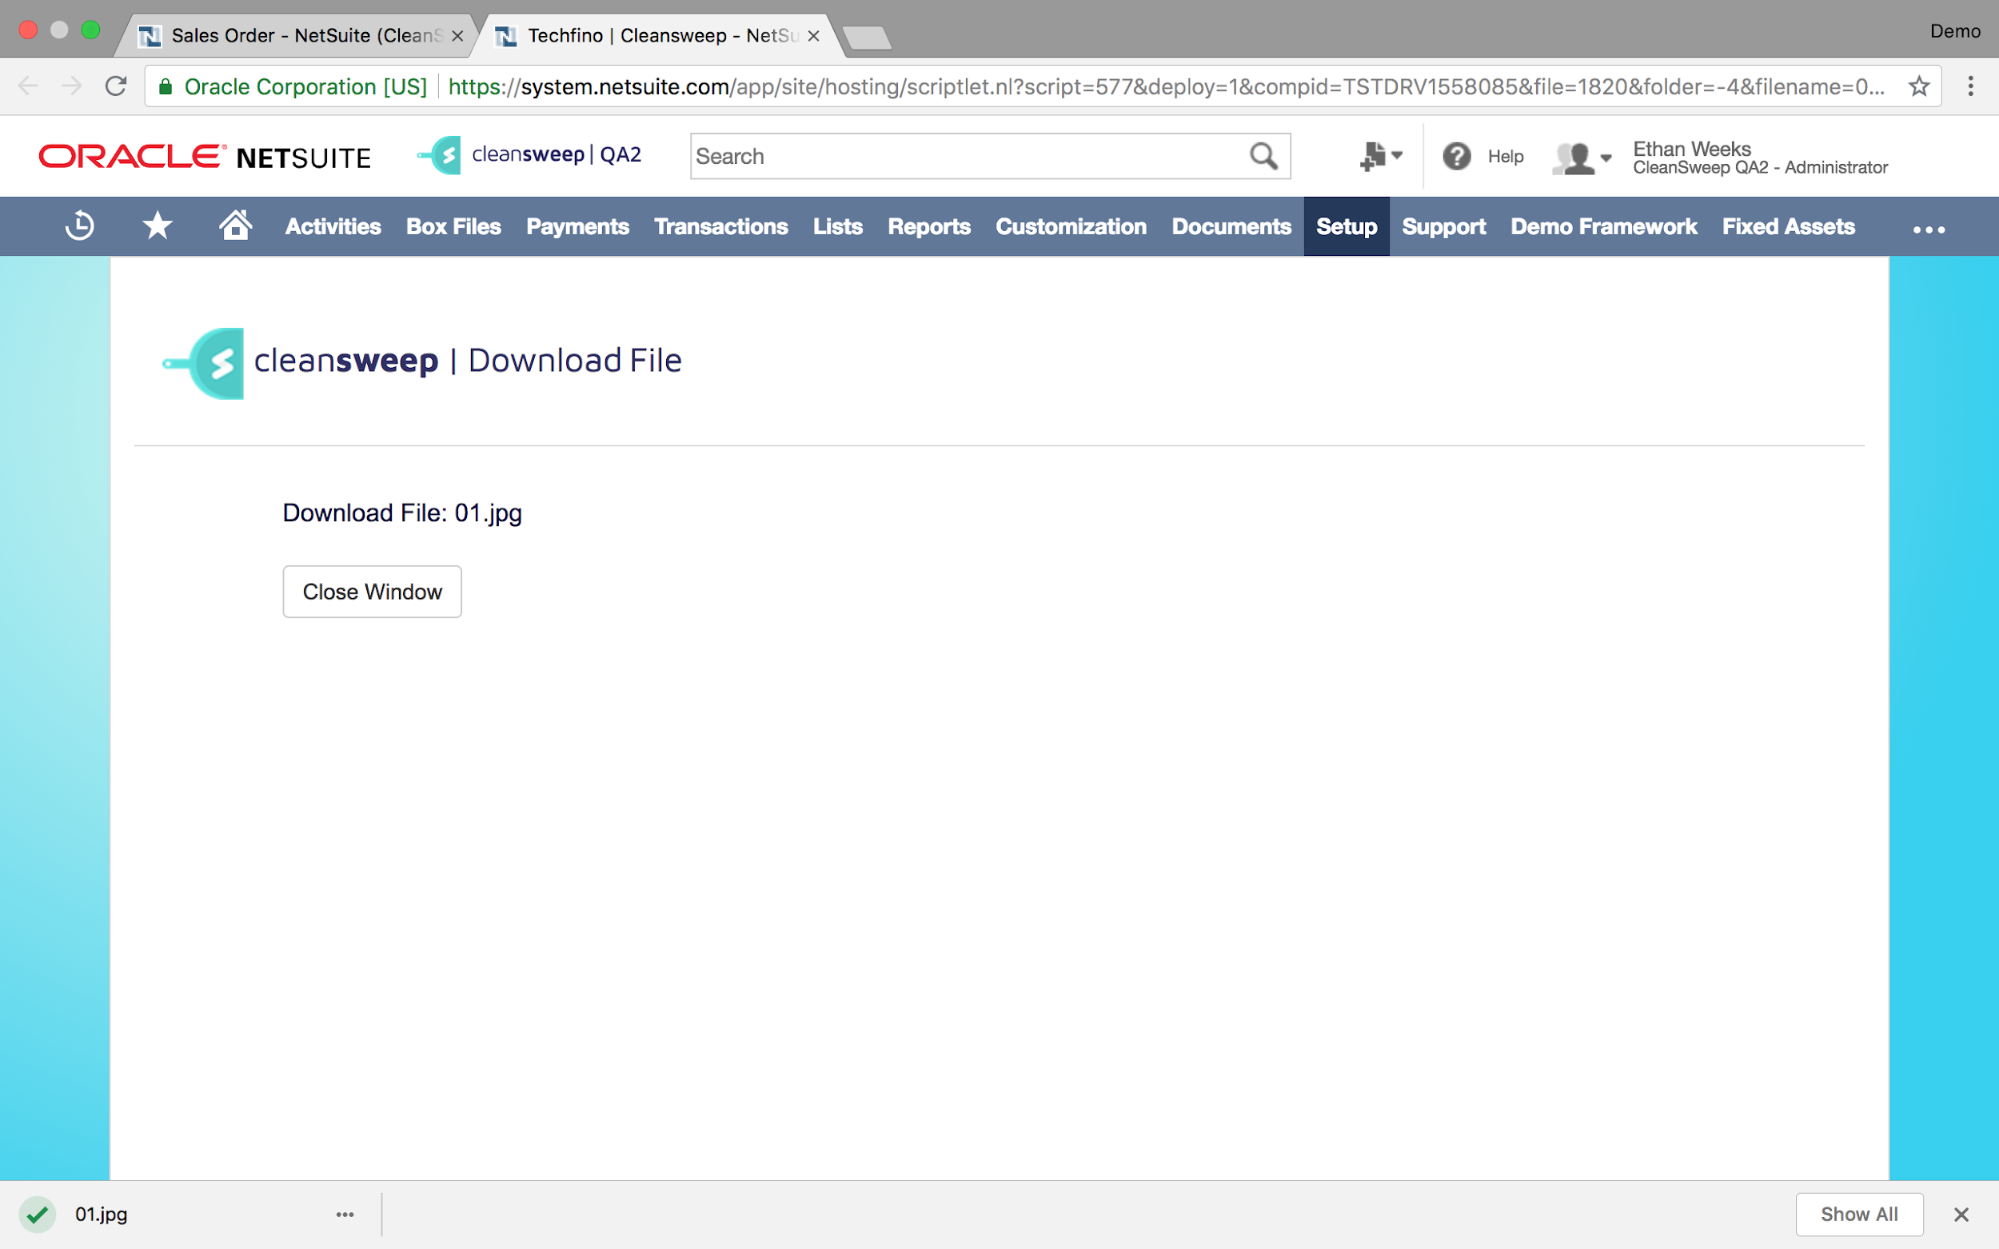Click the Close Window button

pos(372,592)
